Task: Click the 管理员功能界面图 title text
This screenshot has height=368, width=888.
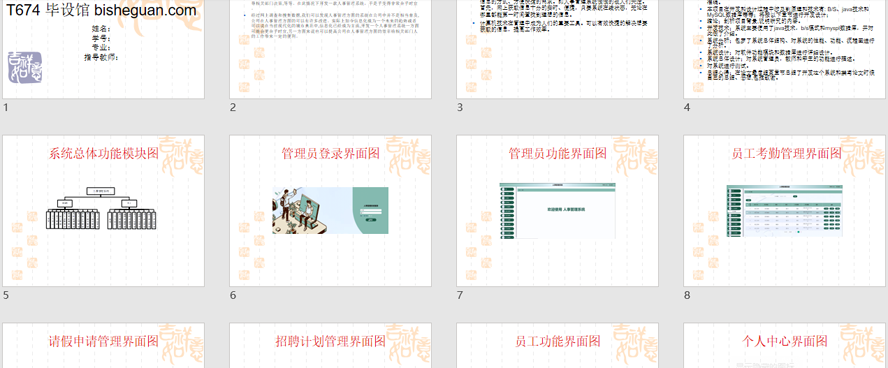Action: point(558,153)
